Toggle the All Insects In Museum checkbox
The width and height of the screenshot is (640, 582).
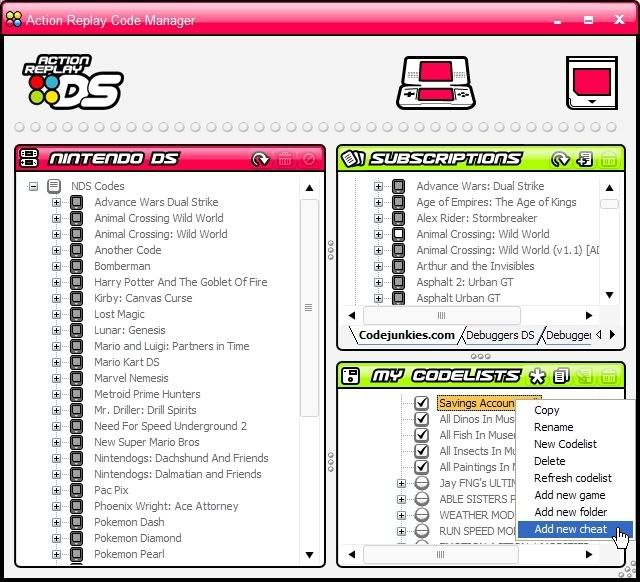[422, 451]
